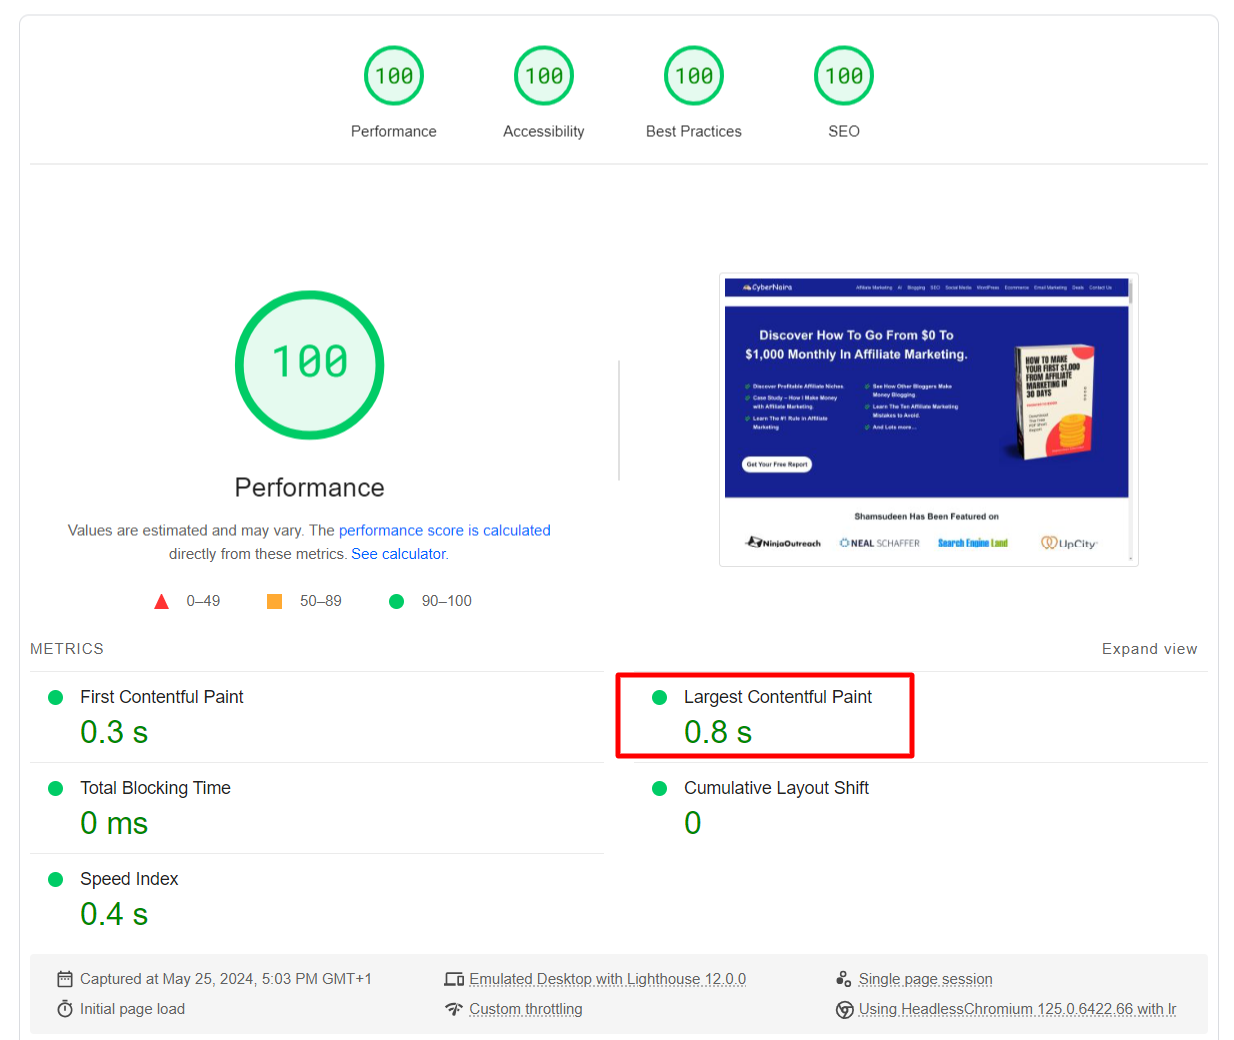Click the Largest Contentful Paint metric label
This screenshot has width=1234, height=1040.
coord(778,697)
